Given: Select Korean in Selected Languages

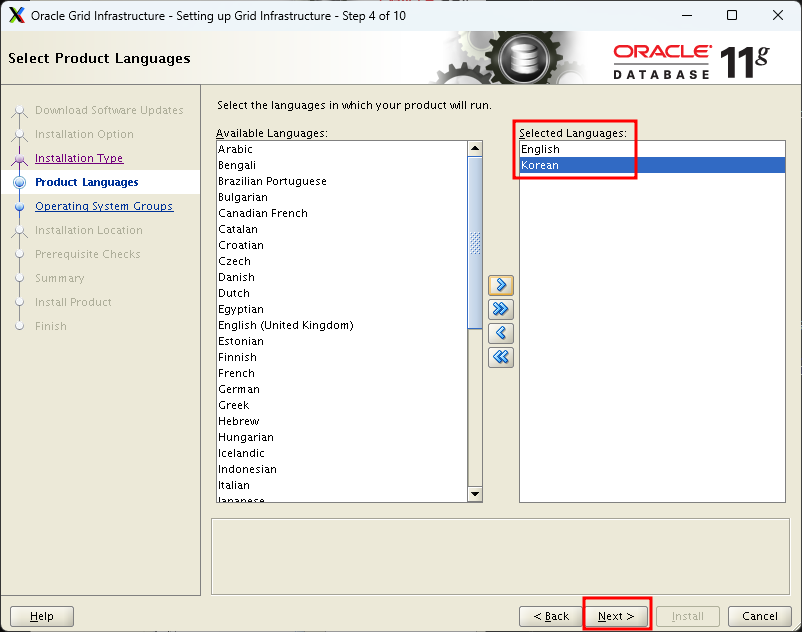Looking at the screenshot, I should (652, 165).
